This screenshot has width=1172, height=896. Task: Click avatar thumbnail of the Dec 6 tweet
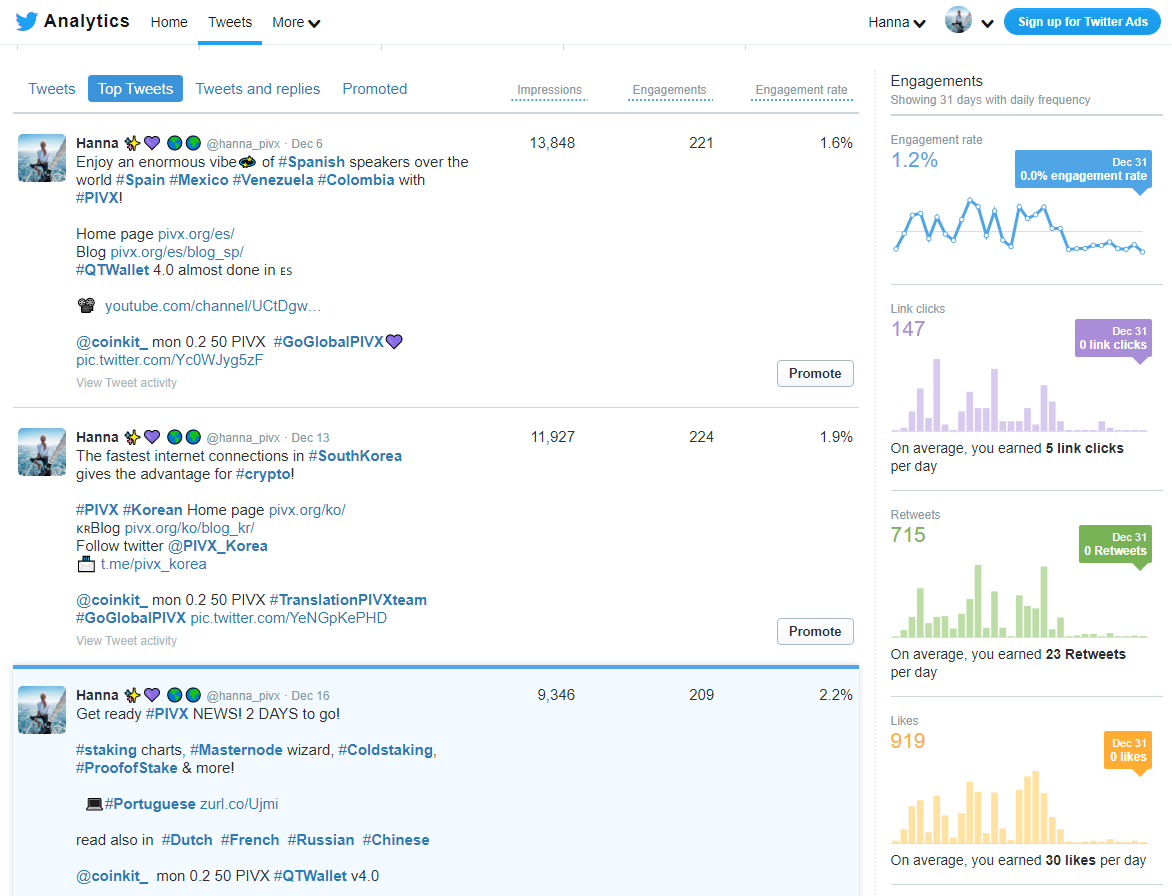click(42, 158)
